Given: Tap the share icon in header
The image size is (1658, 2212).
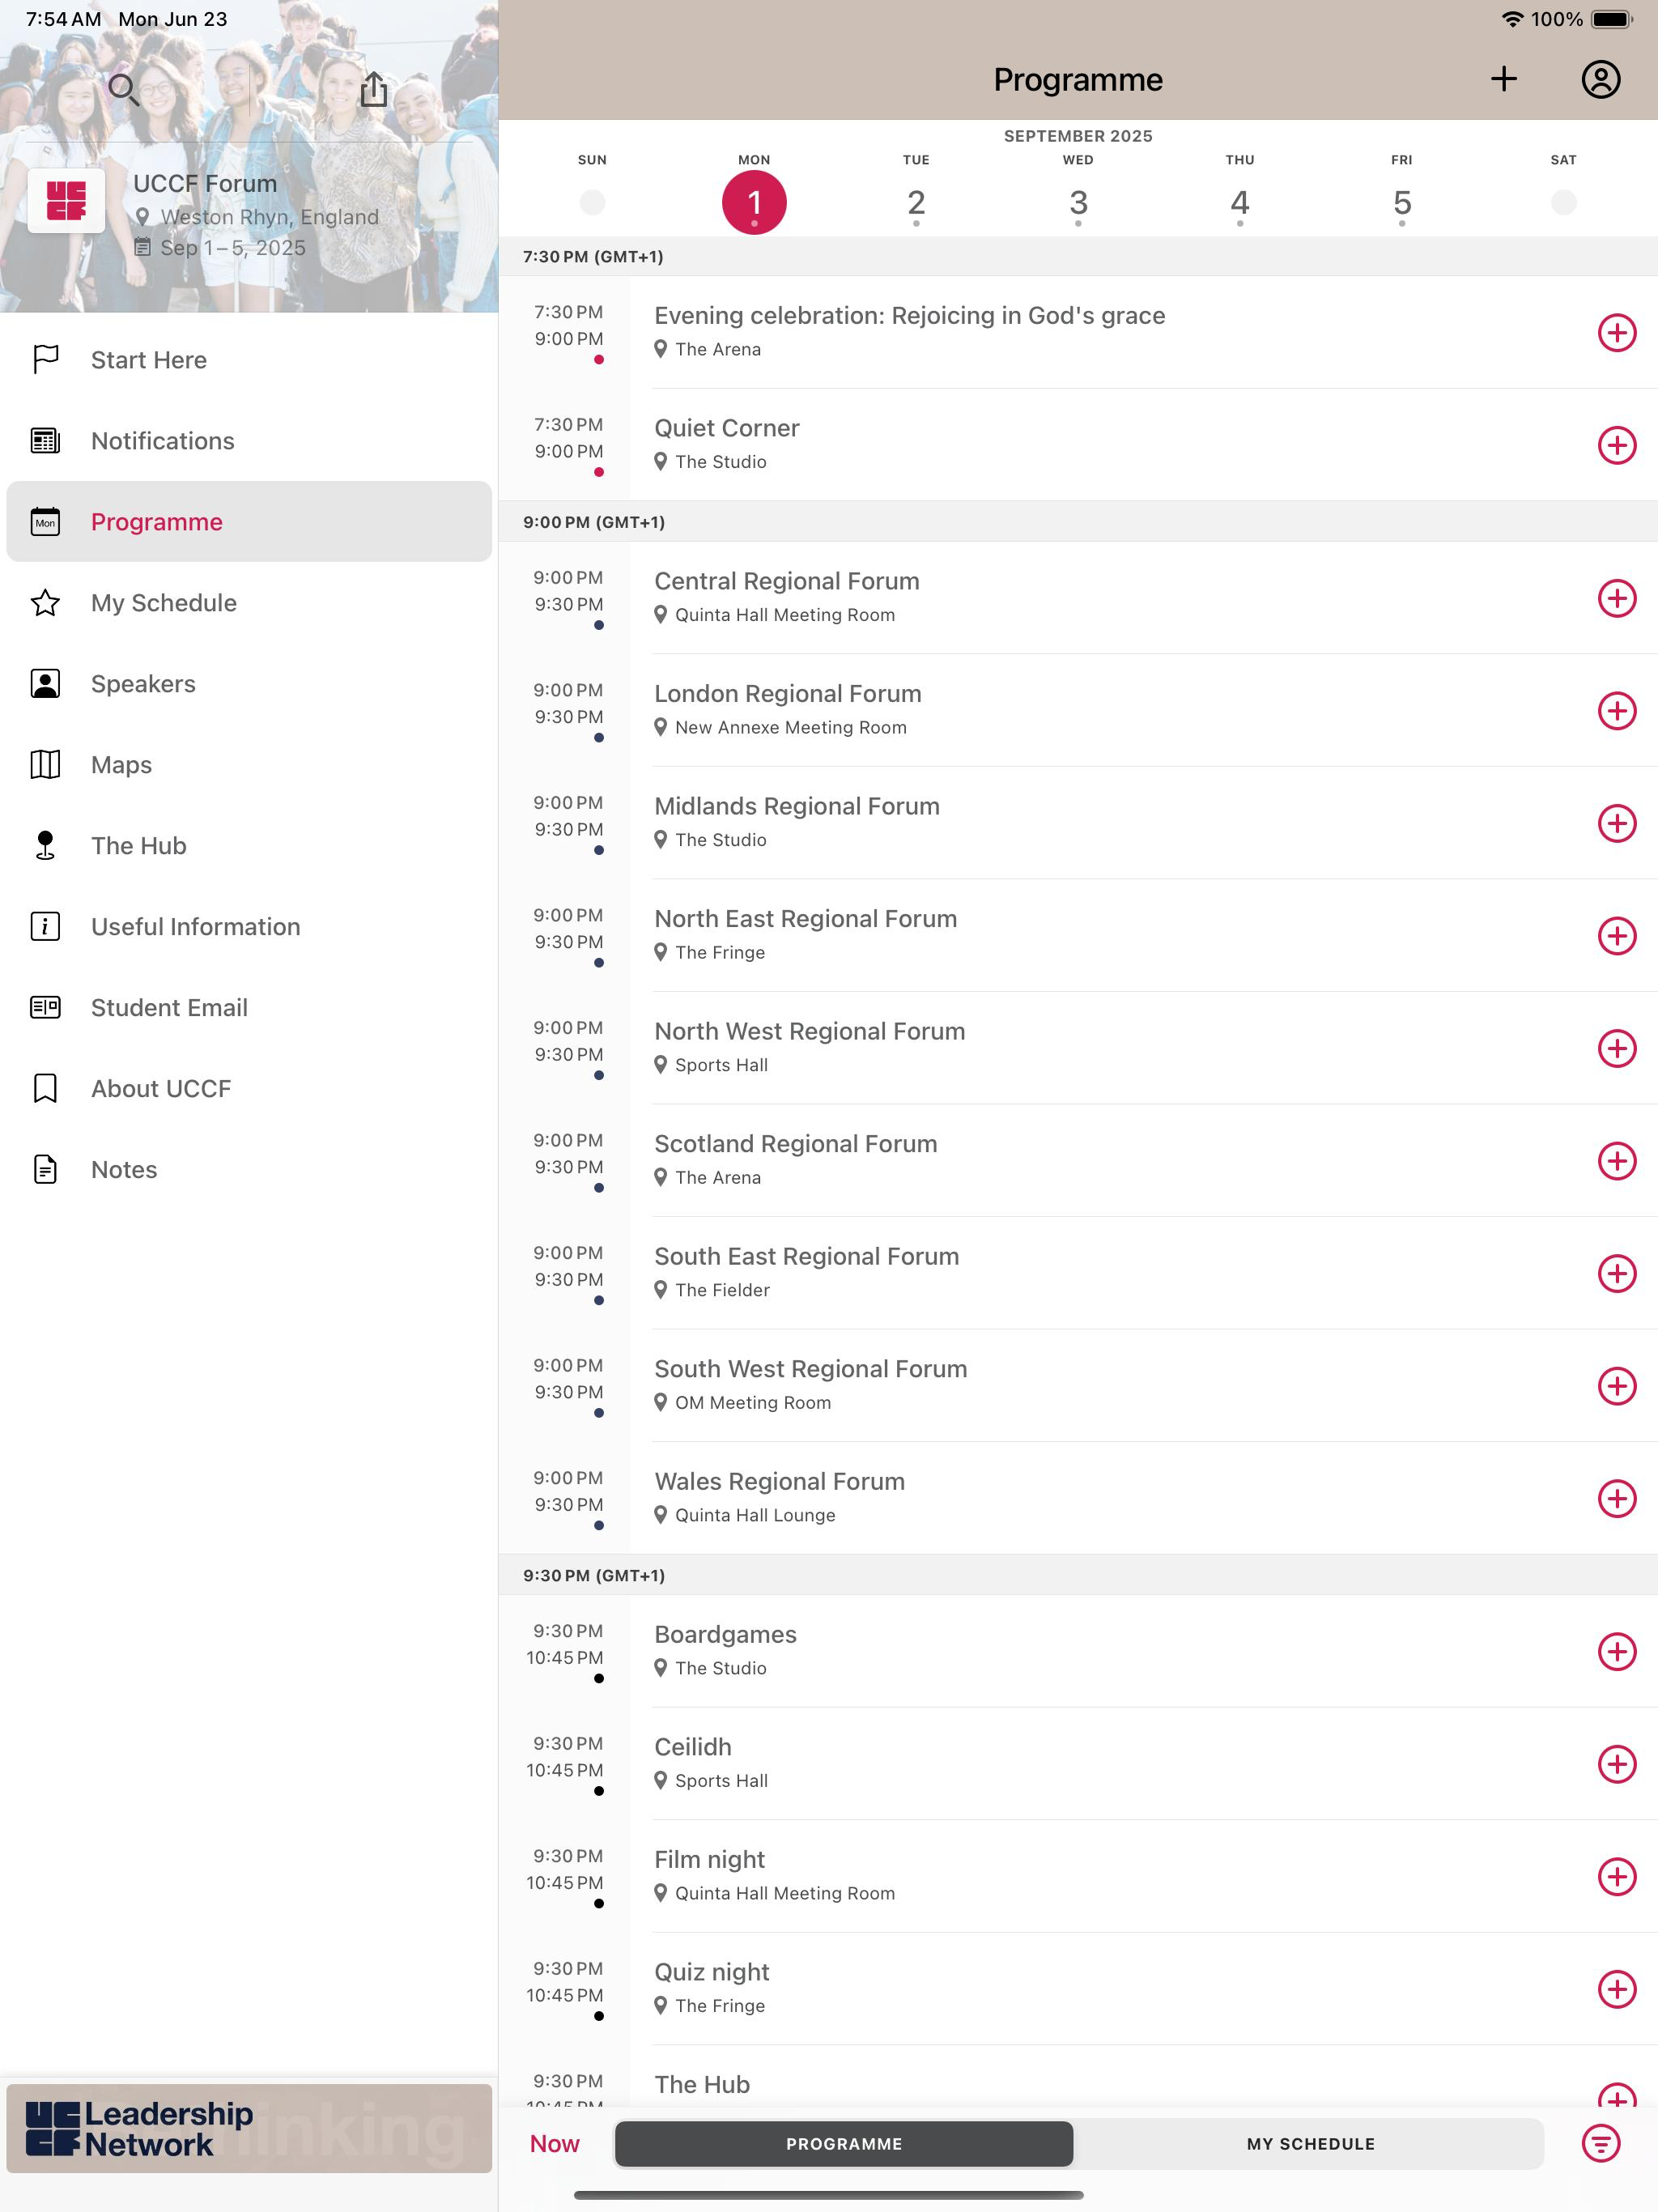Looking at the screenshot, I should (x=373, y=89).
